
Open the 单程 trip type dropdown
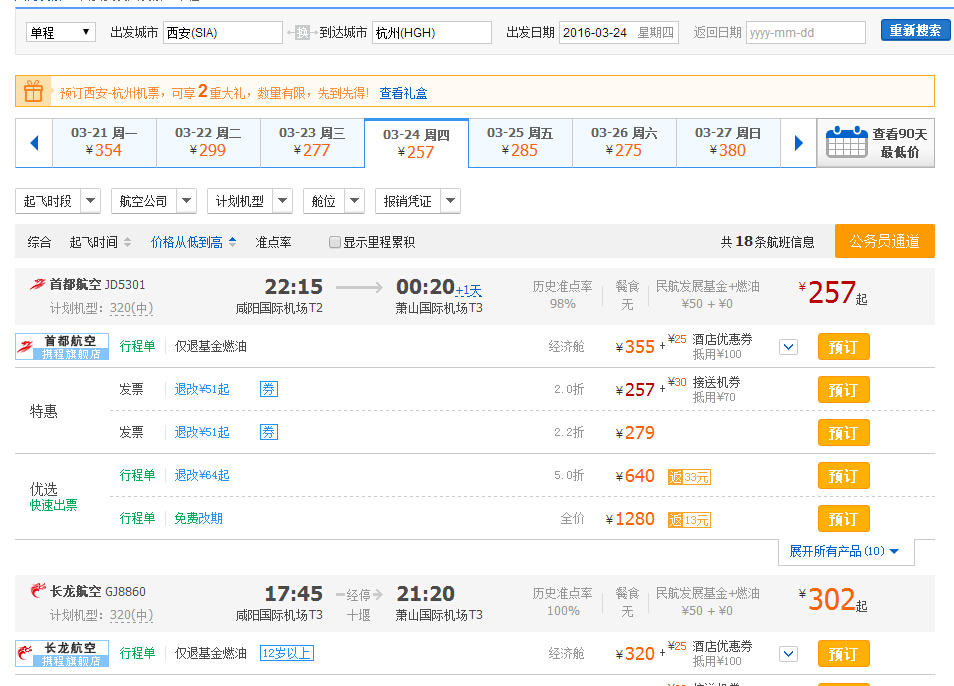coord(60,32)
